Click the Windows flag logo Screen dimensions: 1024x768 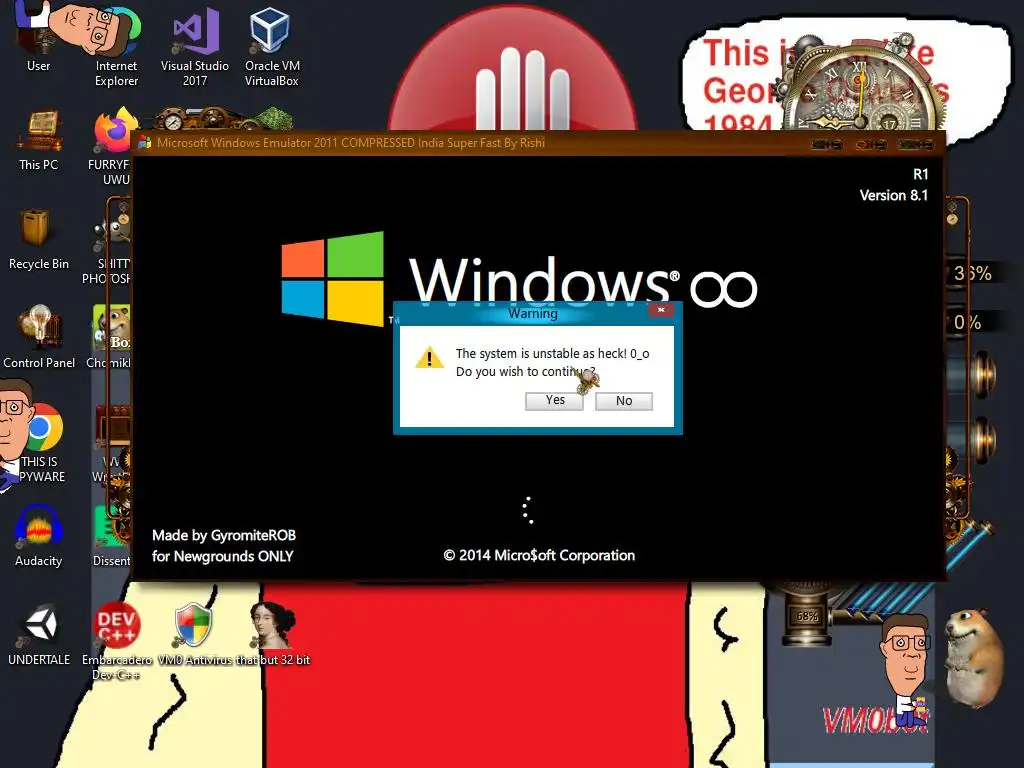tap(332, 278)
